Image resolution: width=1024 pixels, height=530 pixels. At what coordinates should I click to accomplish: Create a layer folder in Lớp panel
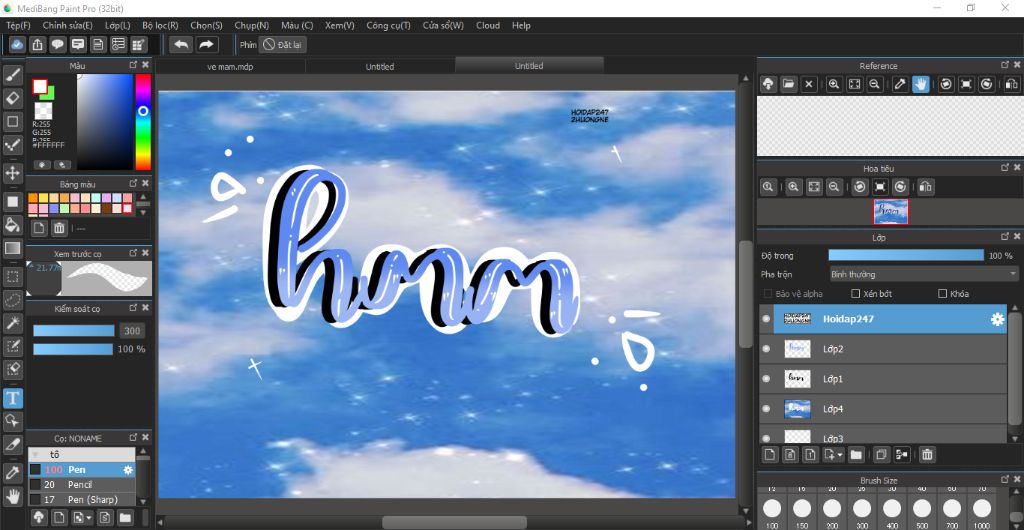point(856,454)
